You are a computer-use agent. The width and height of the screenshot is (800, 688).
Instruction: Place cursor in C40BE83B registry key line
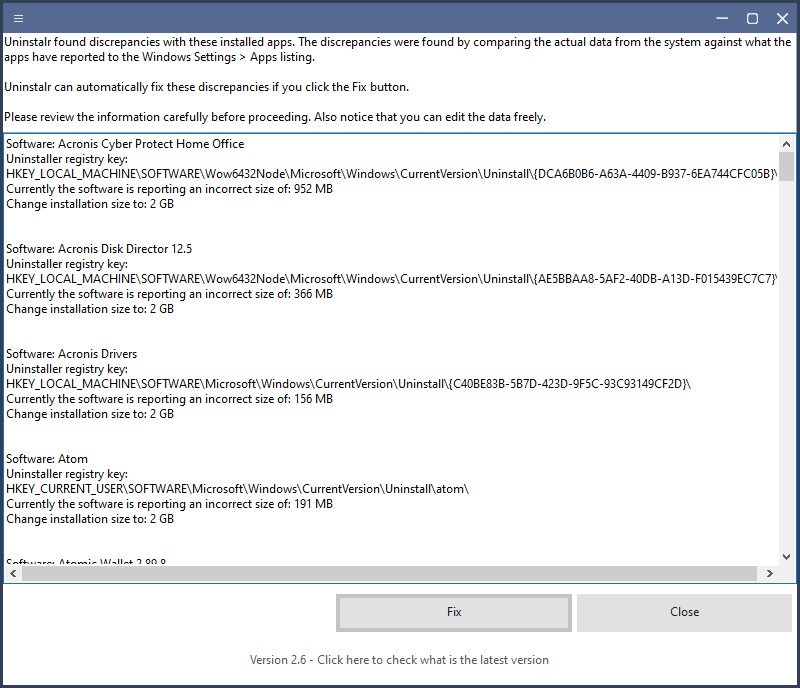[348, 384]
